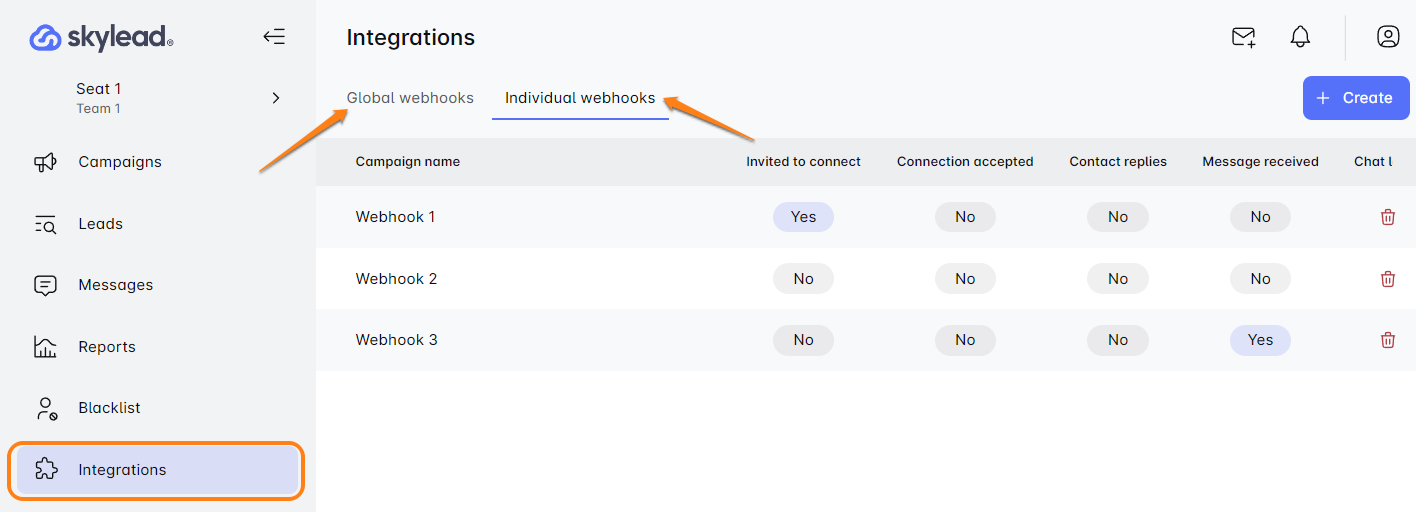Select the Individual webhooks tab
1416x512 pixels.
click(x=580, y=98)
